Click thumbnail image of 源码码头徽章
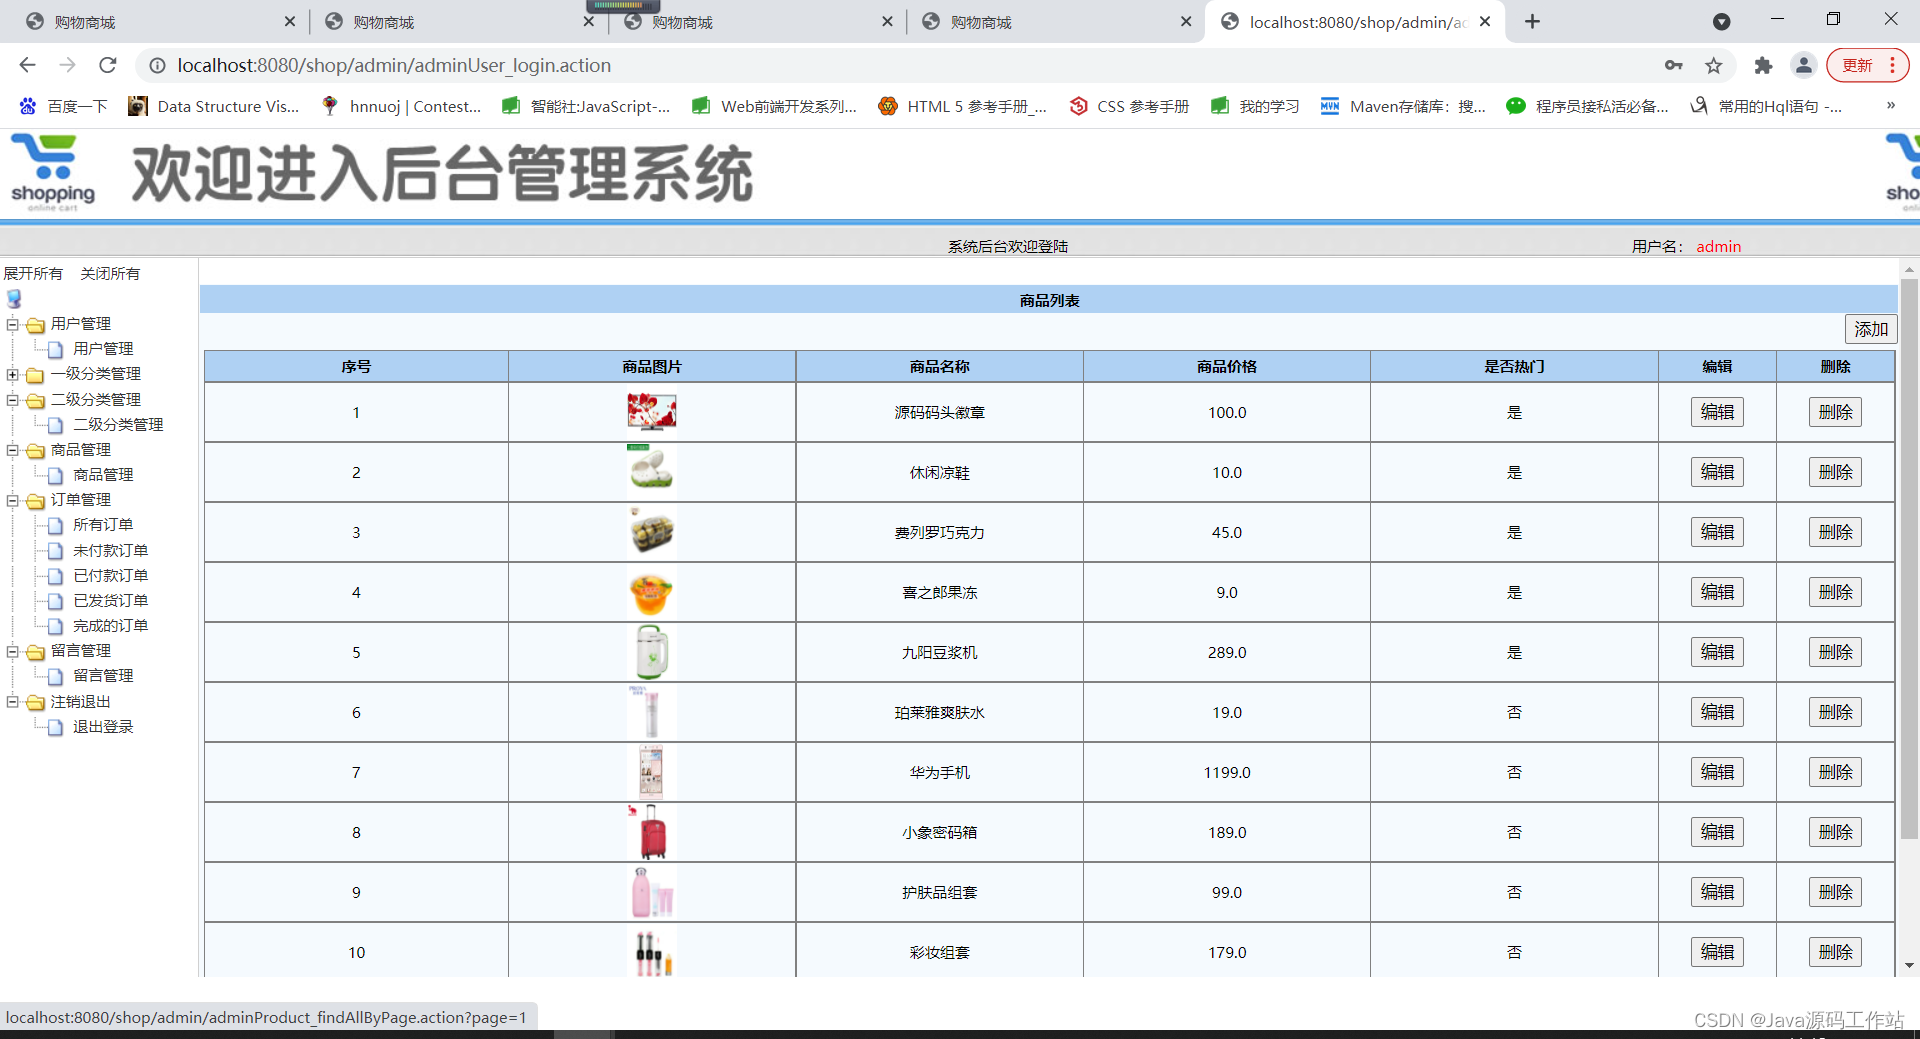Viewport: 1920px width, 1039px height. (652, 412)
